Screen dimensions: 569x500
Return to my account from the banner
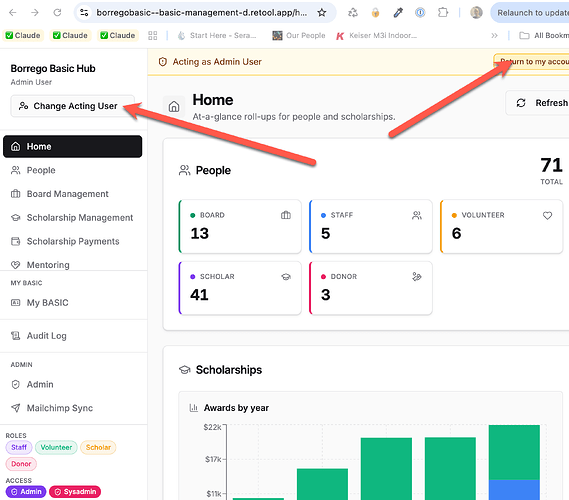(x=532, y=62)
